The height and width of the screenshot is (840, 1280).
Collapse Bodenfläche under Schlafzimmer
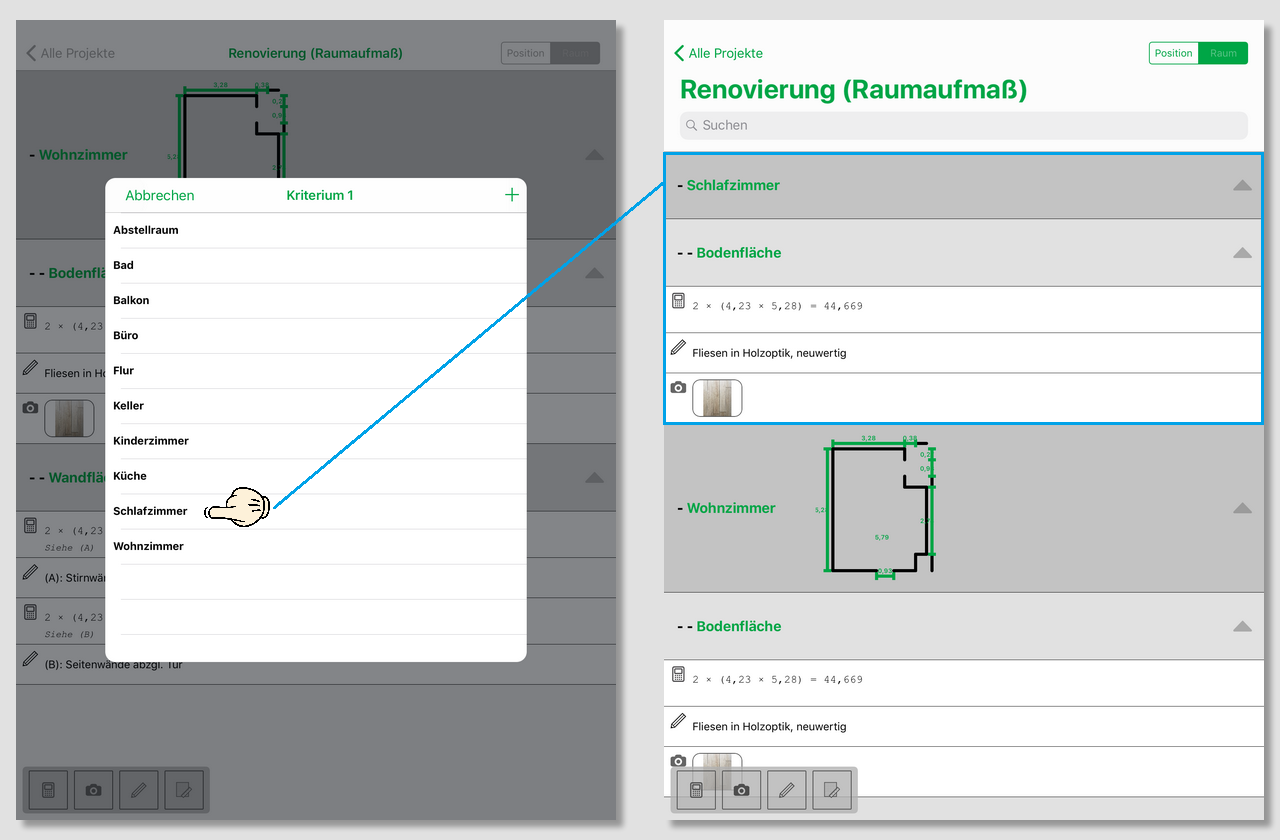pos(1242,253)
